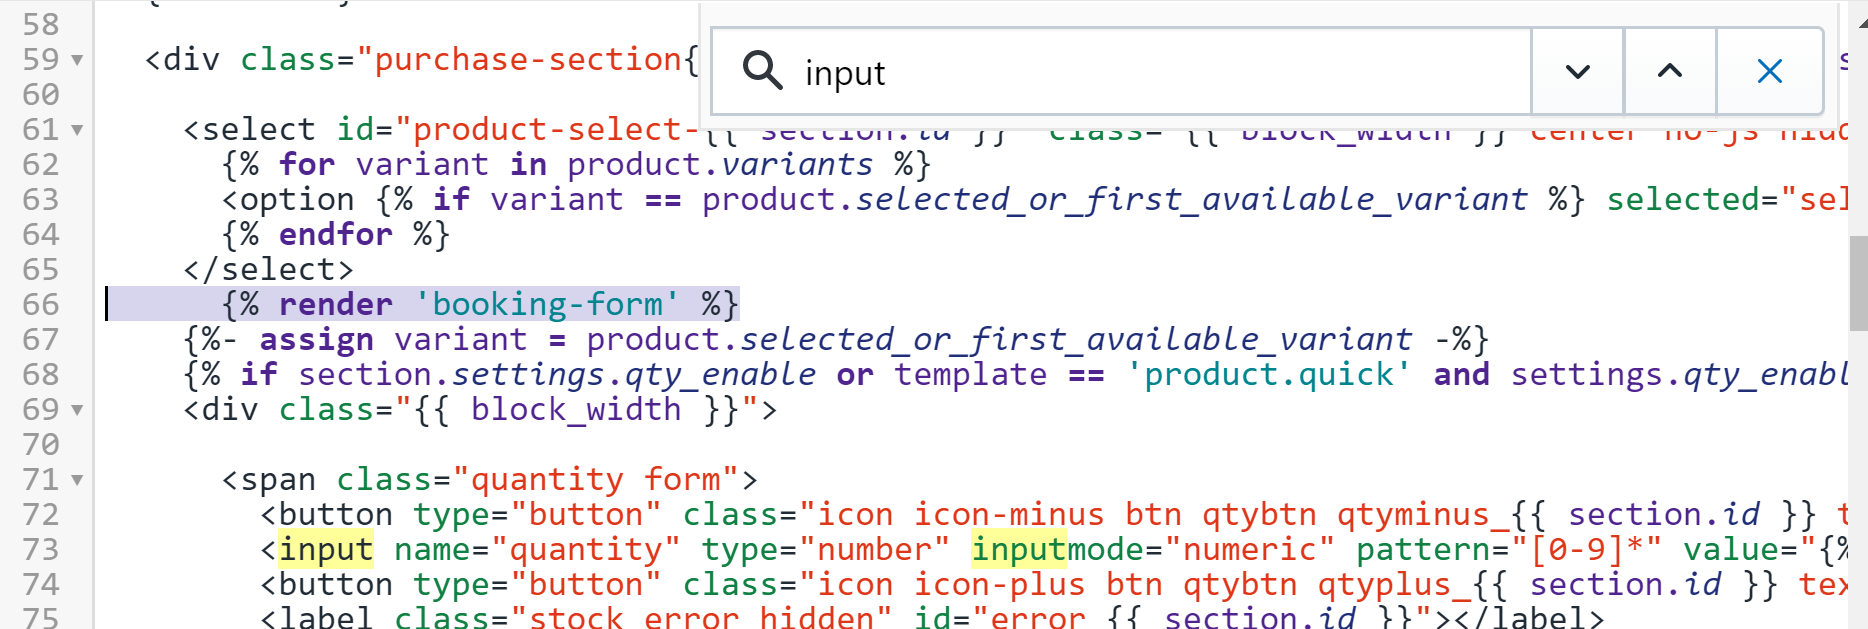1868x629 pixels.
Task: Click 'selected_or_first_available_variant' on line 63
Action: 1192,199
